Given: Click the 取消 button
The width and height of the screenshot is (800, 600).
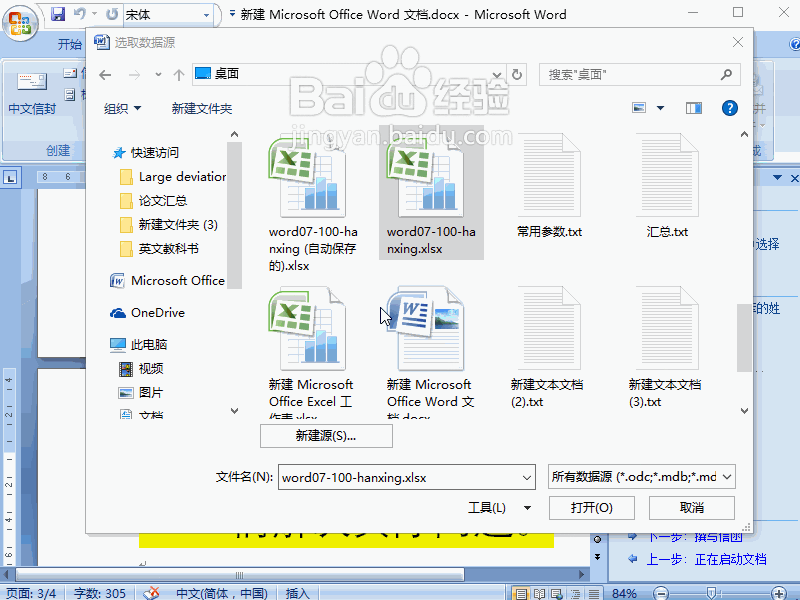Looking at the screenshot, I should point(691,508).
